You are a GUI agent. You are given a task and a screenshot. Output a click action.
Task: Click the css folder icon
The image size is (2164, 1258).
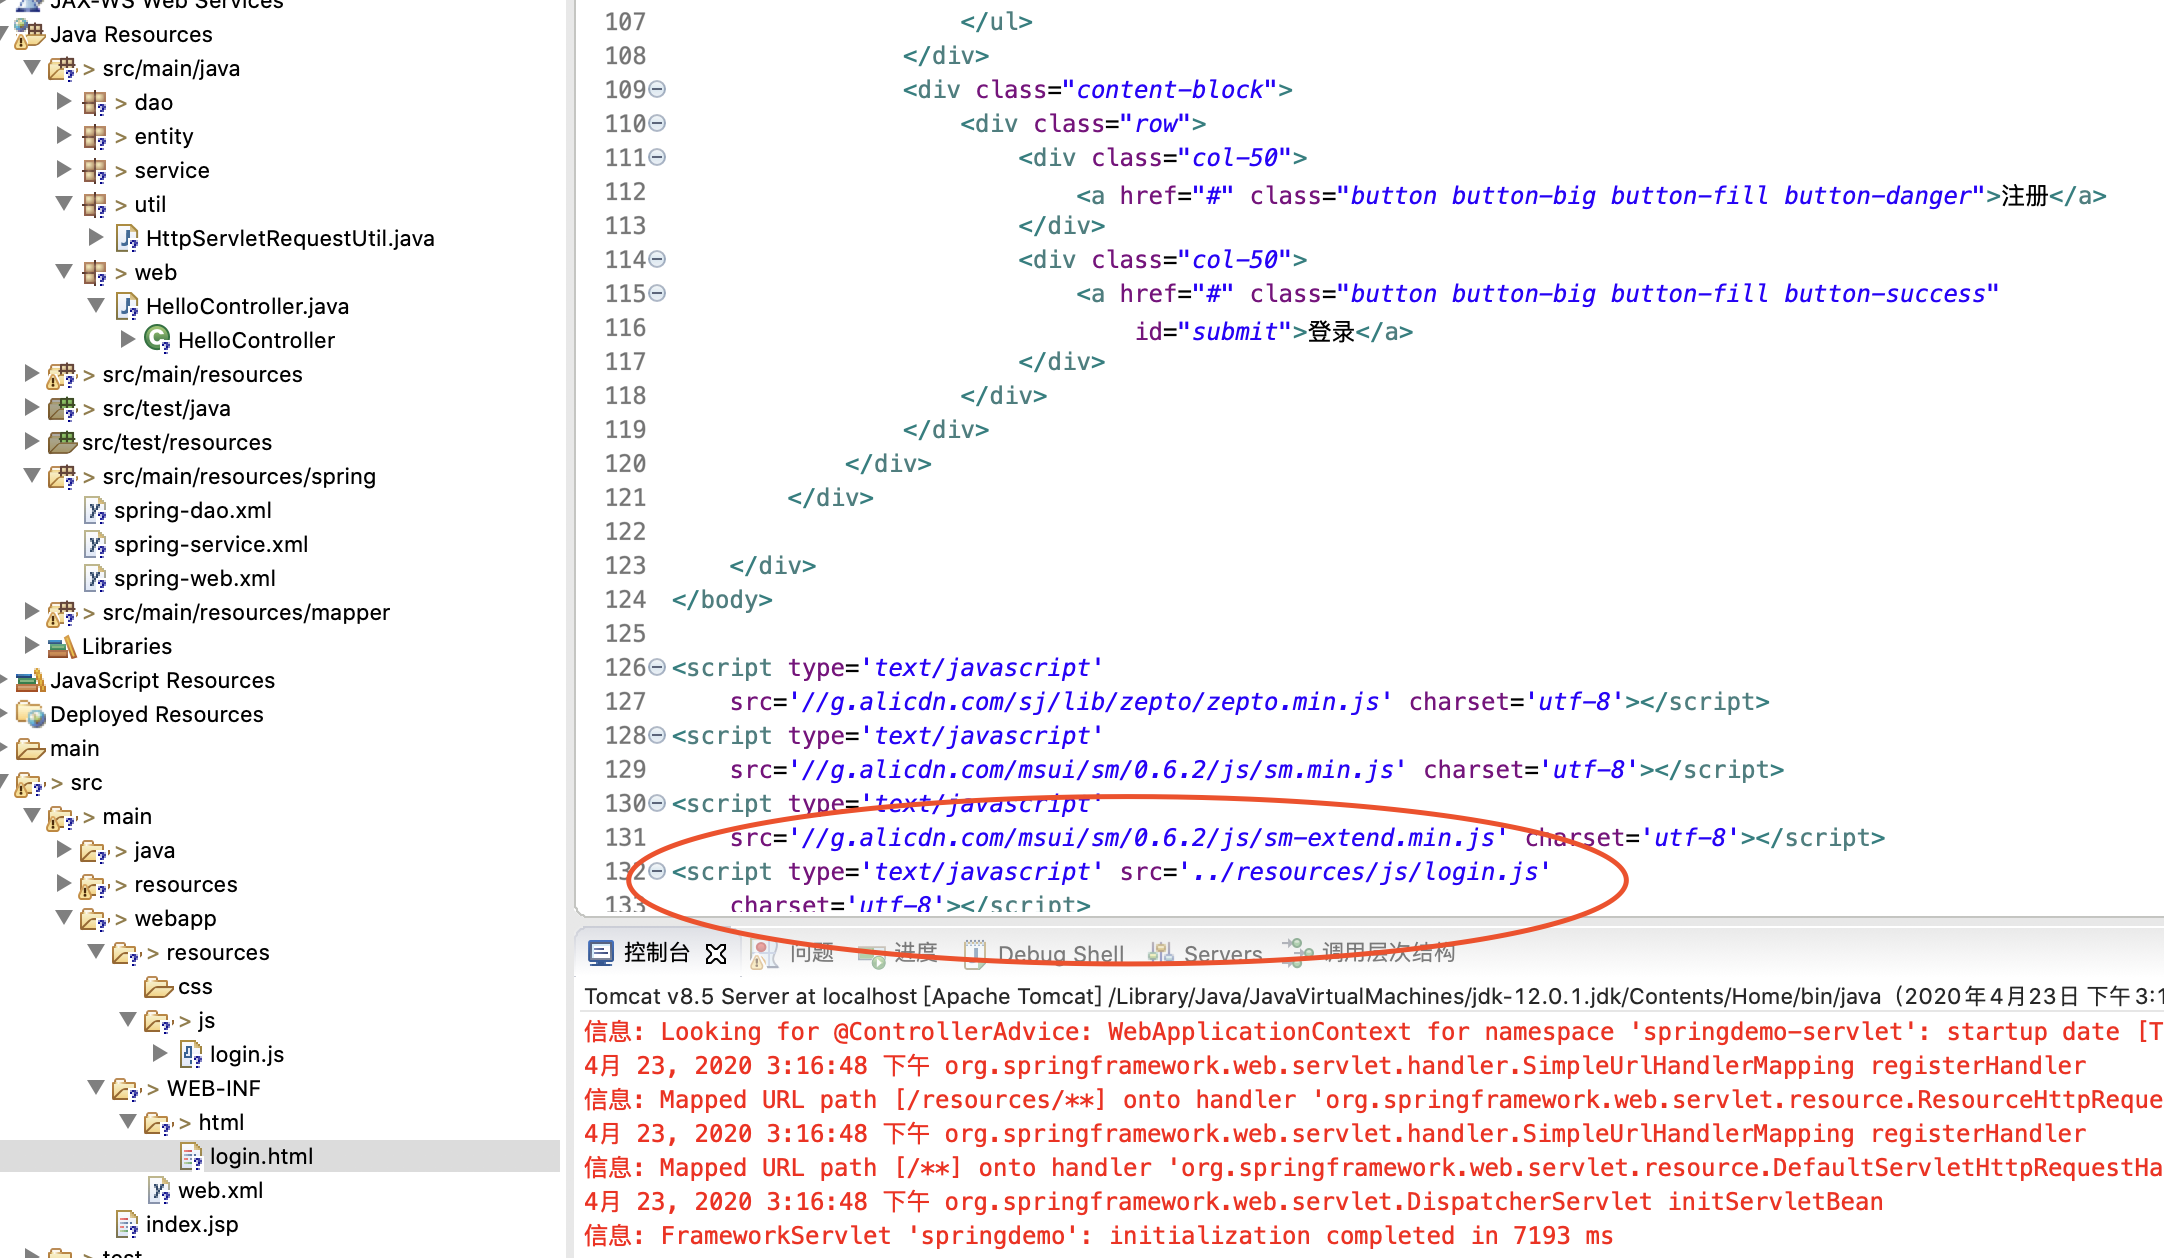(158, 986)
